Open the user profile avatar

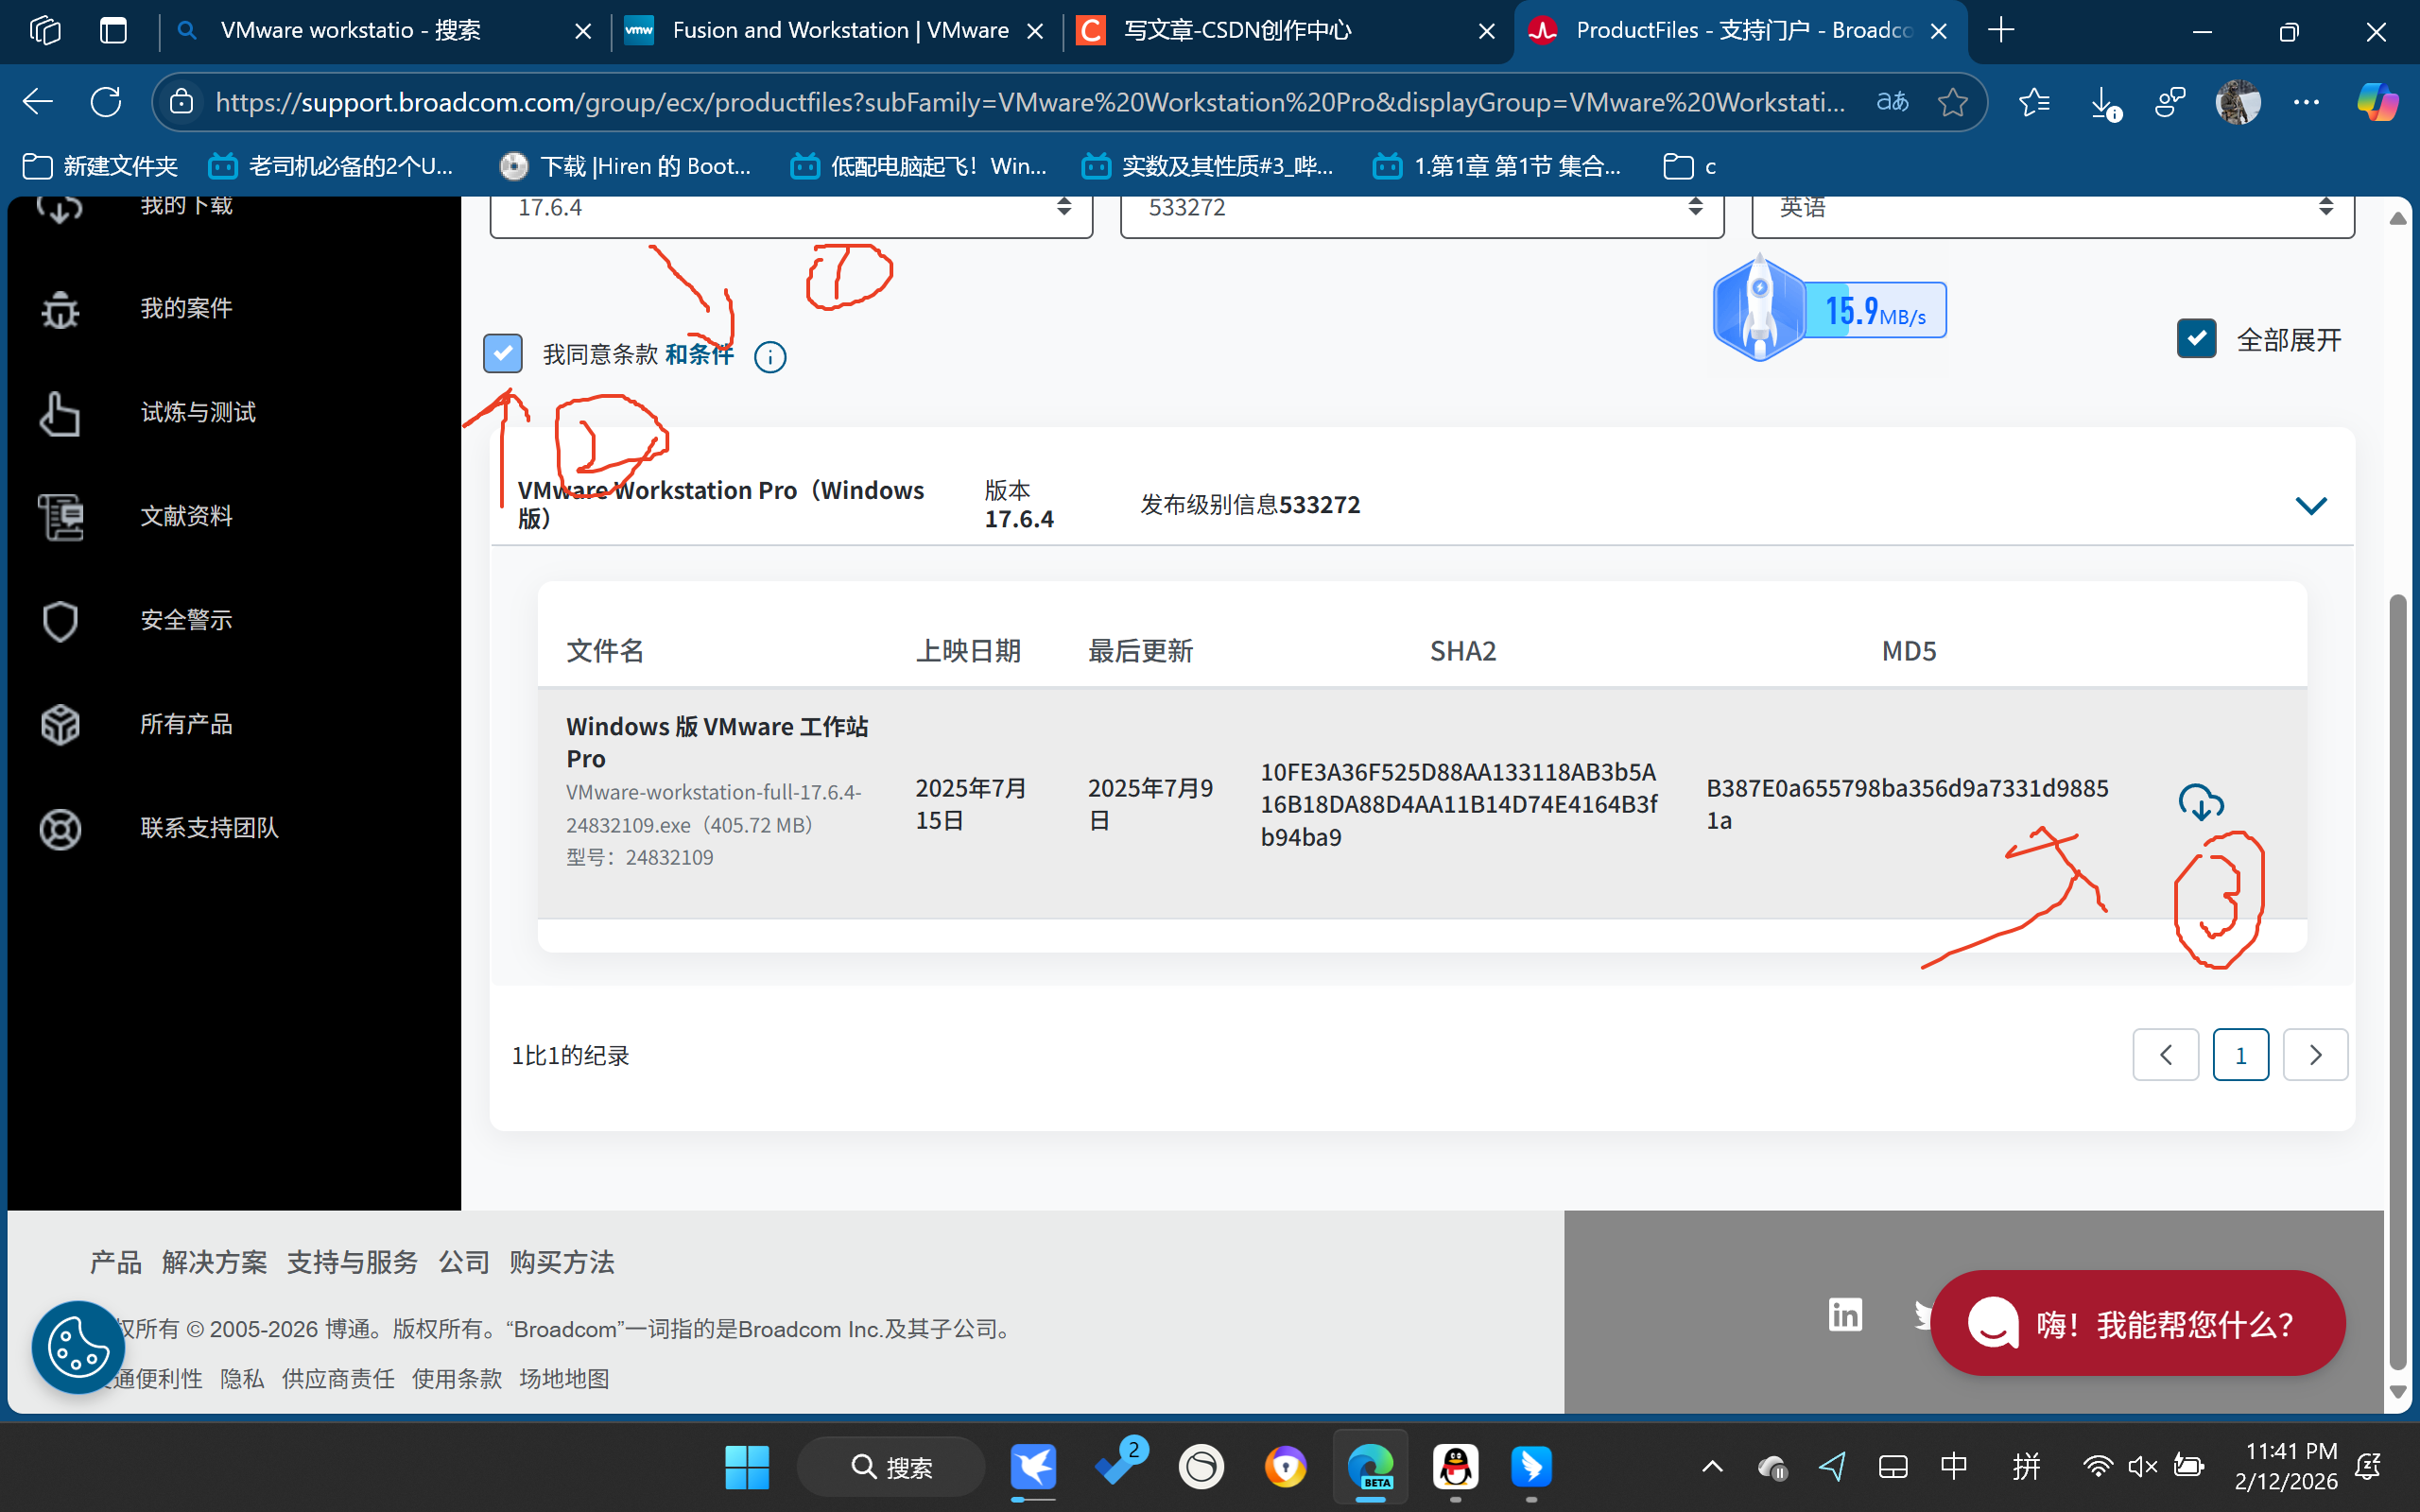[x=2238, y=102]
